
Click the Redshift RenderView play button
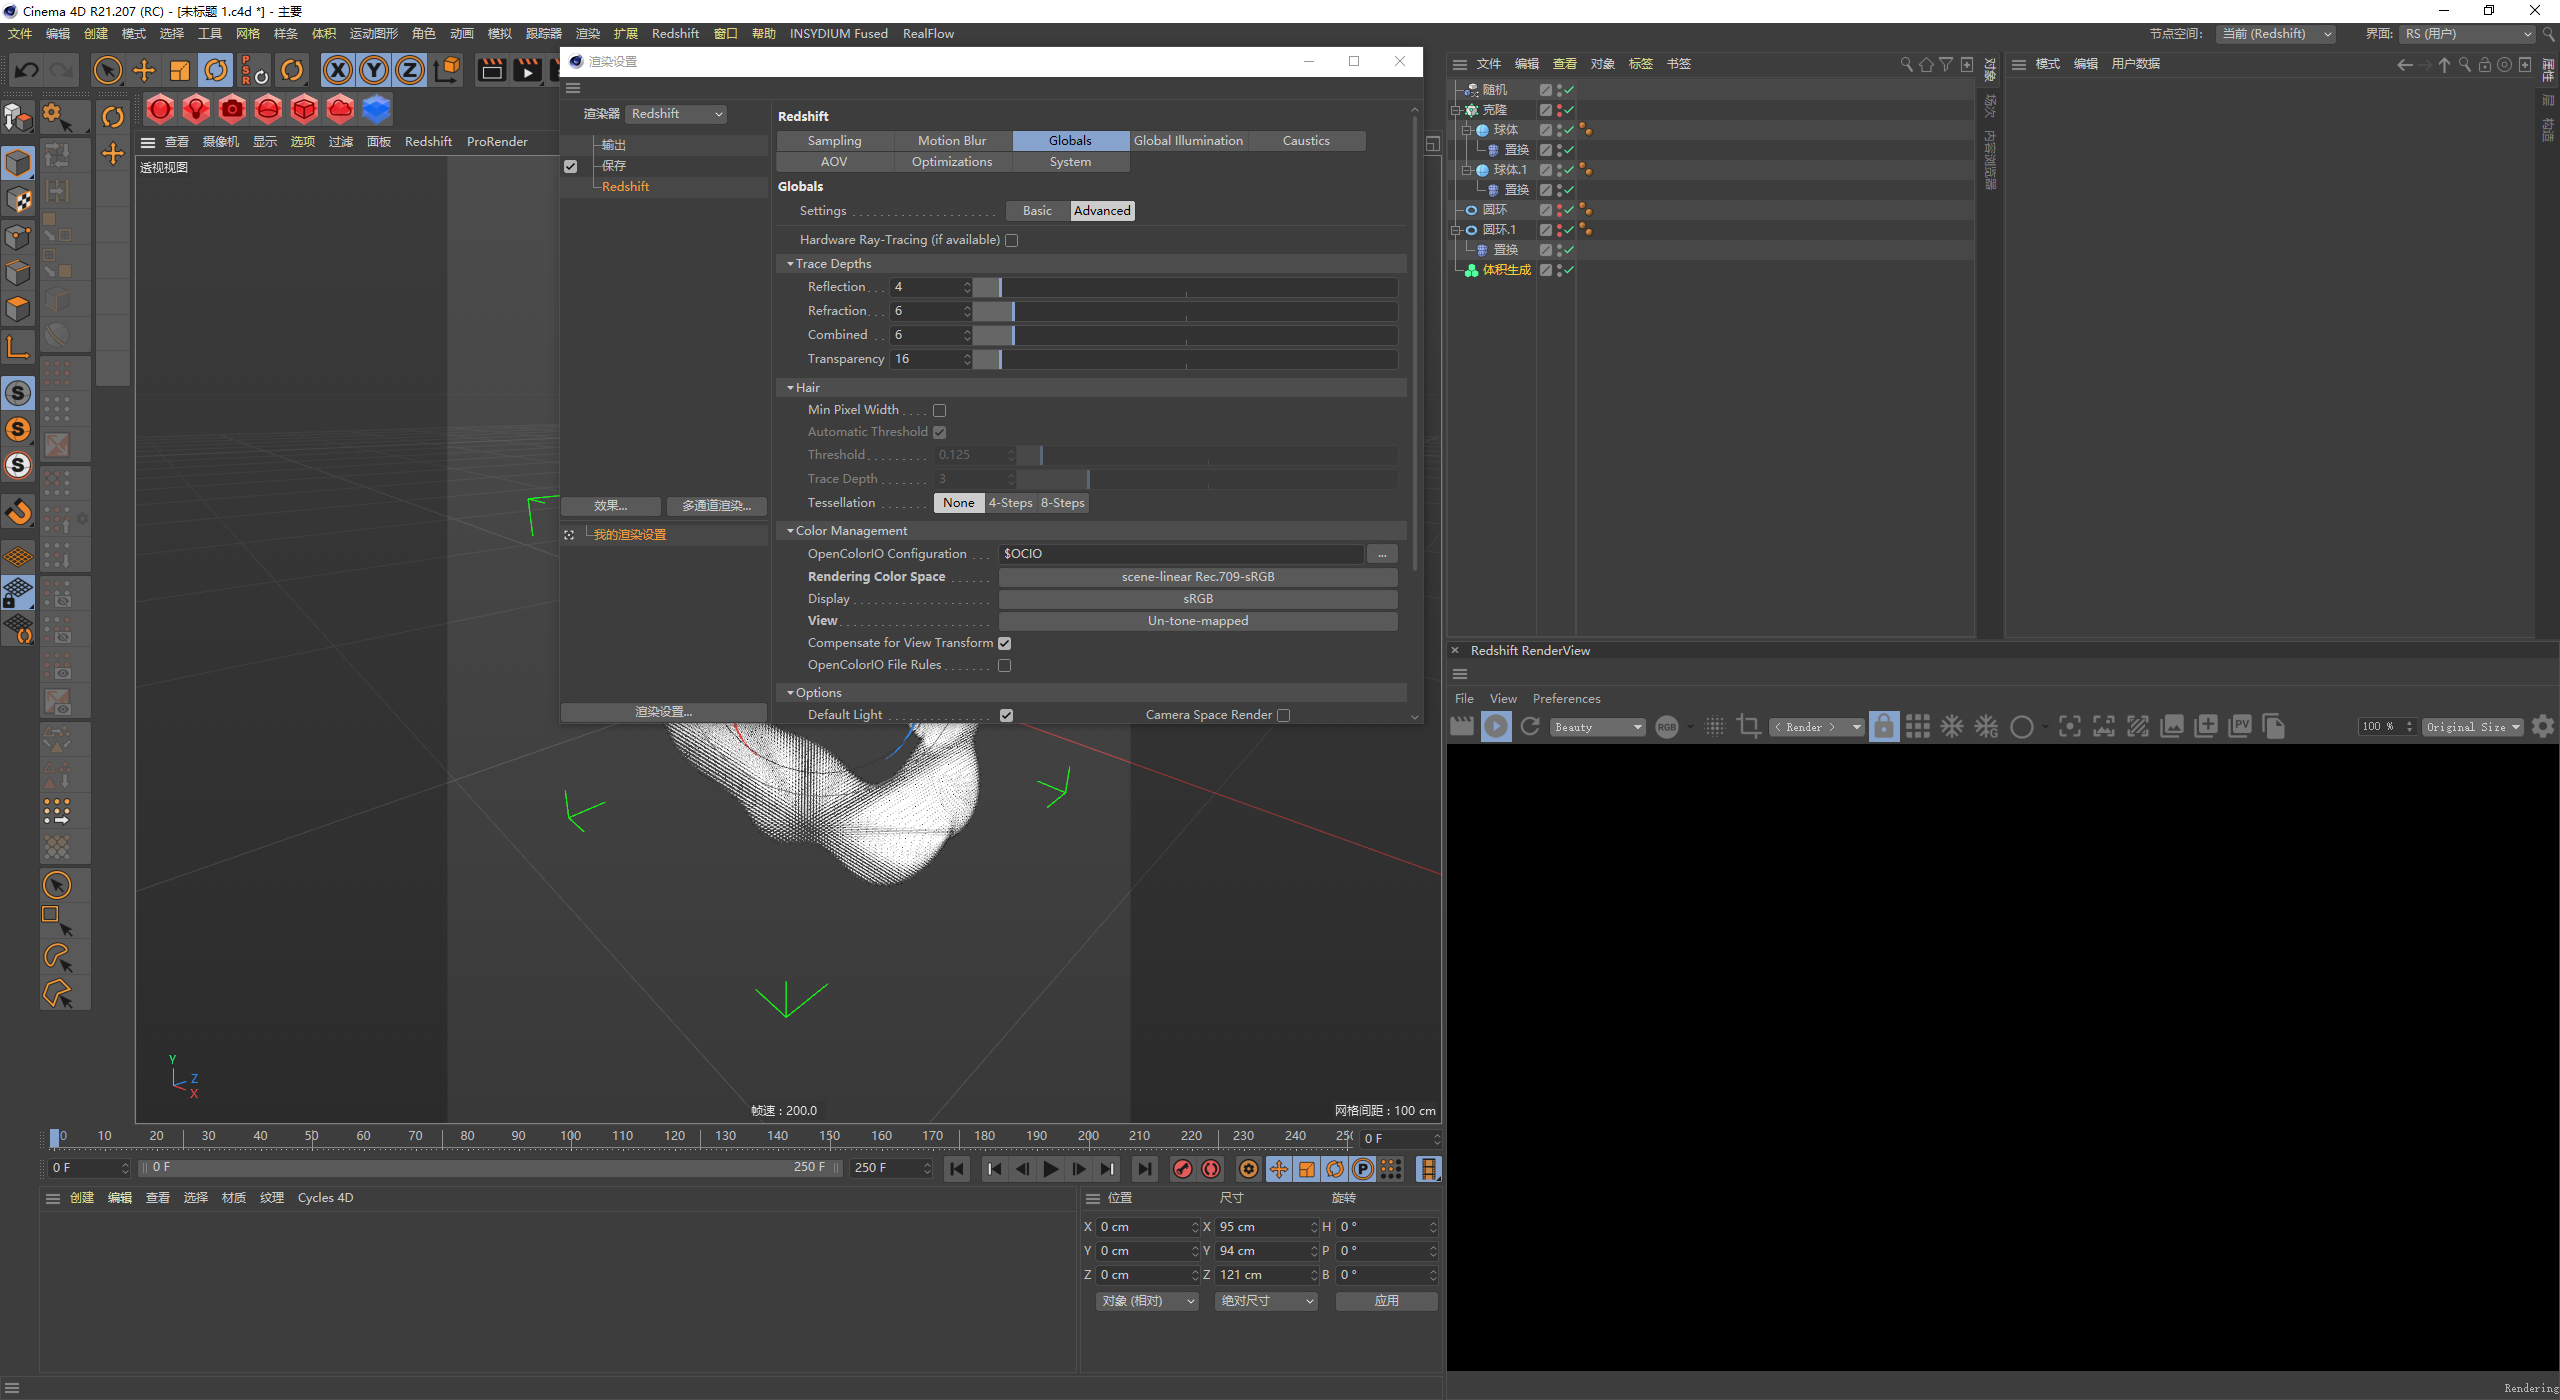pos(1496,727)
